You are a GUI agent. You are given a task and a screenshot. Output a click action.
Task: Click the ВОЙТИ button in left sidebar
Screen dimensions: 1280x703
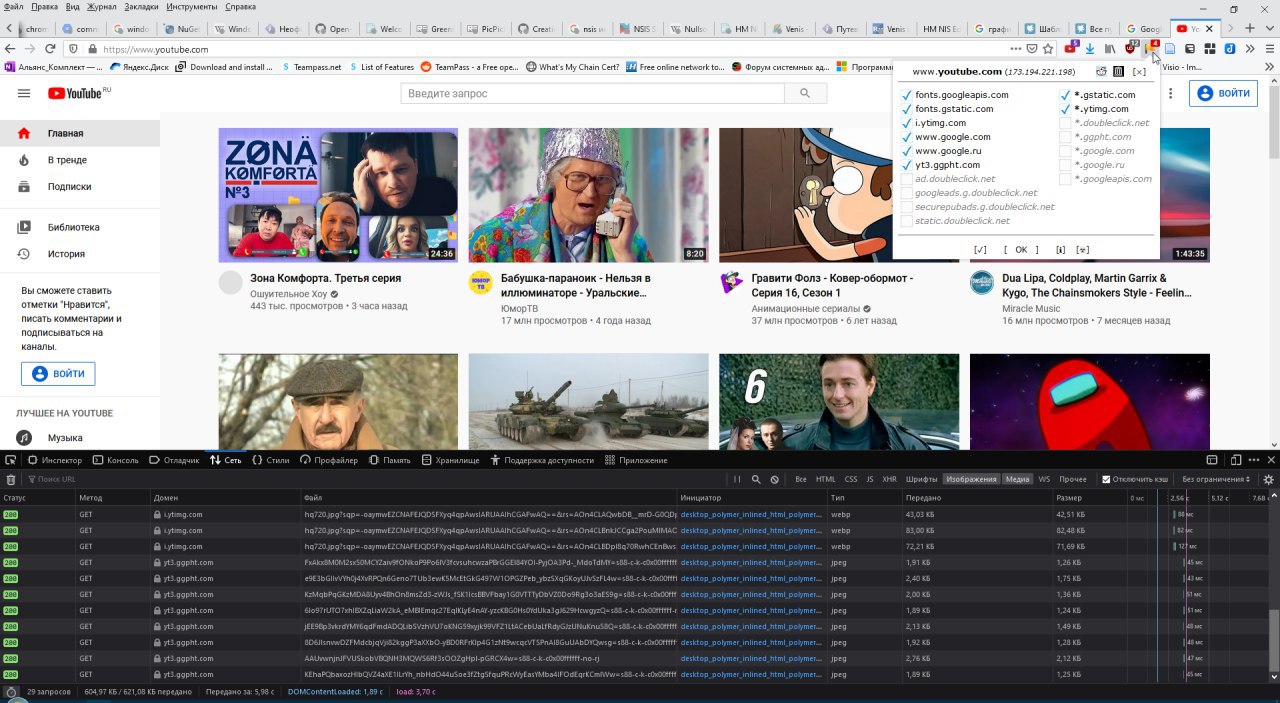(x=58, y=374)
